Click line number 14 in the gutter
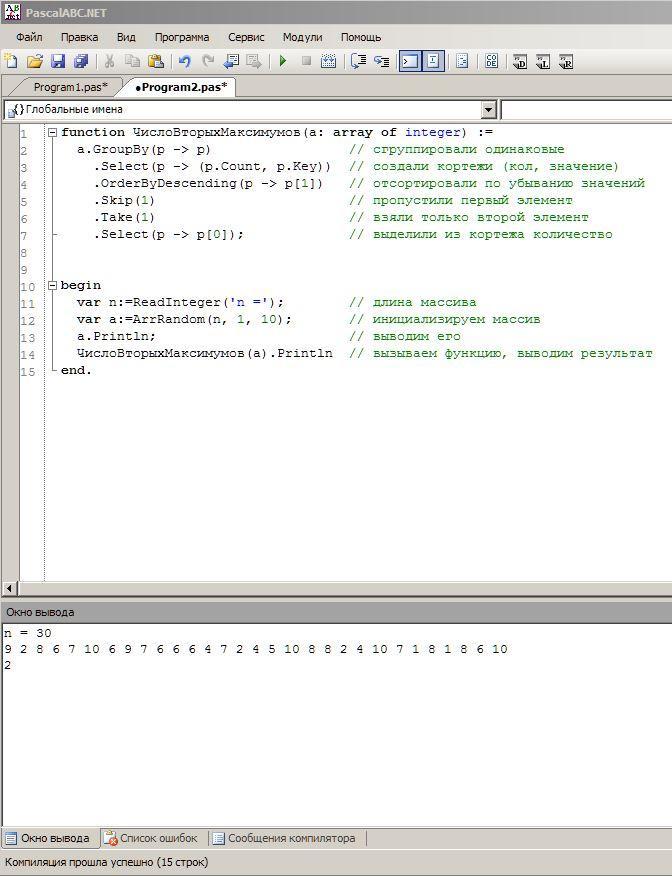 click(x=28, y=355)
